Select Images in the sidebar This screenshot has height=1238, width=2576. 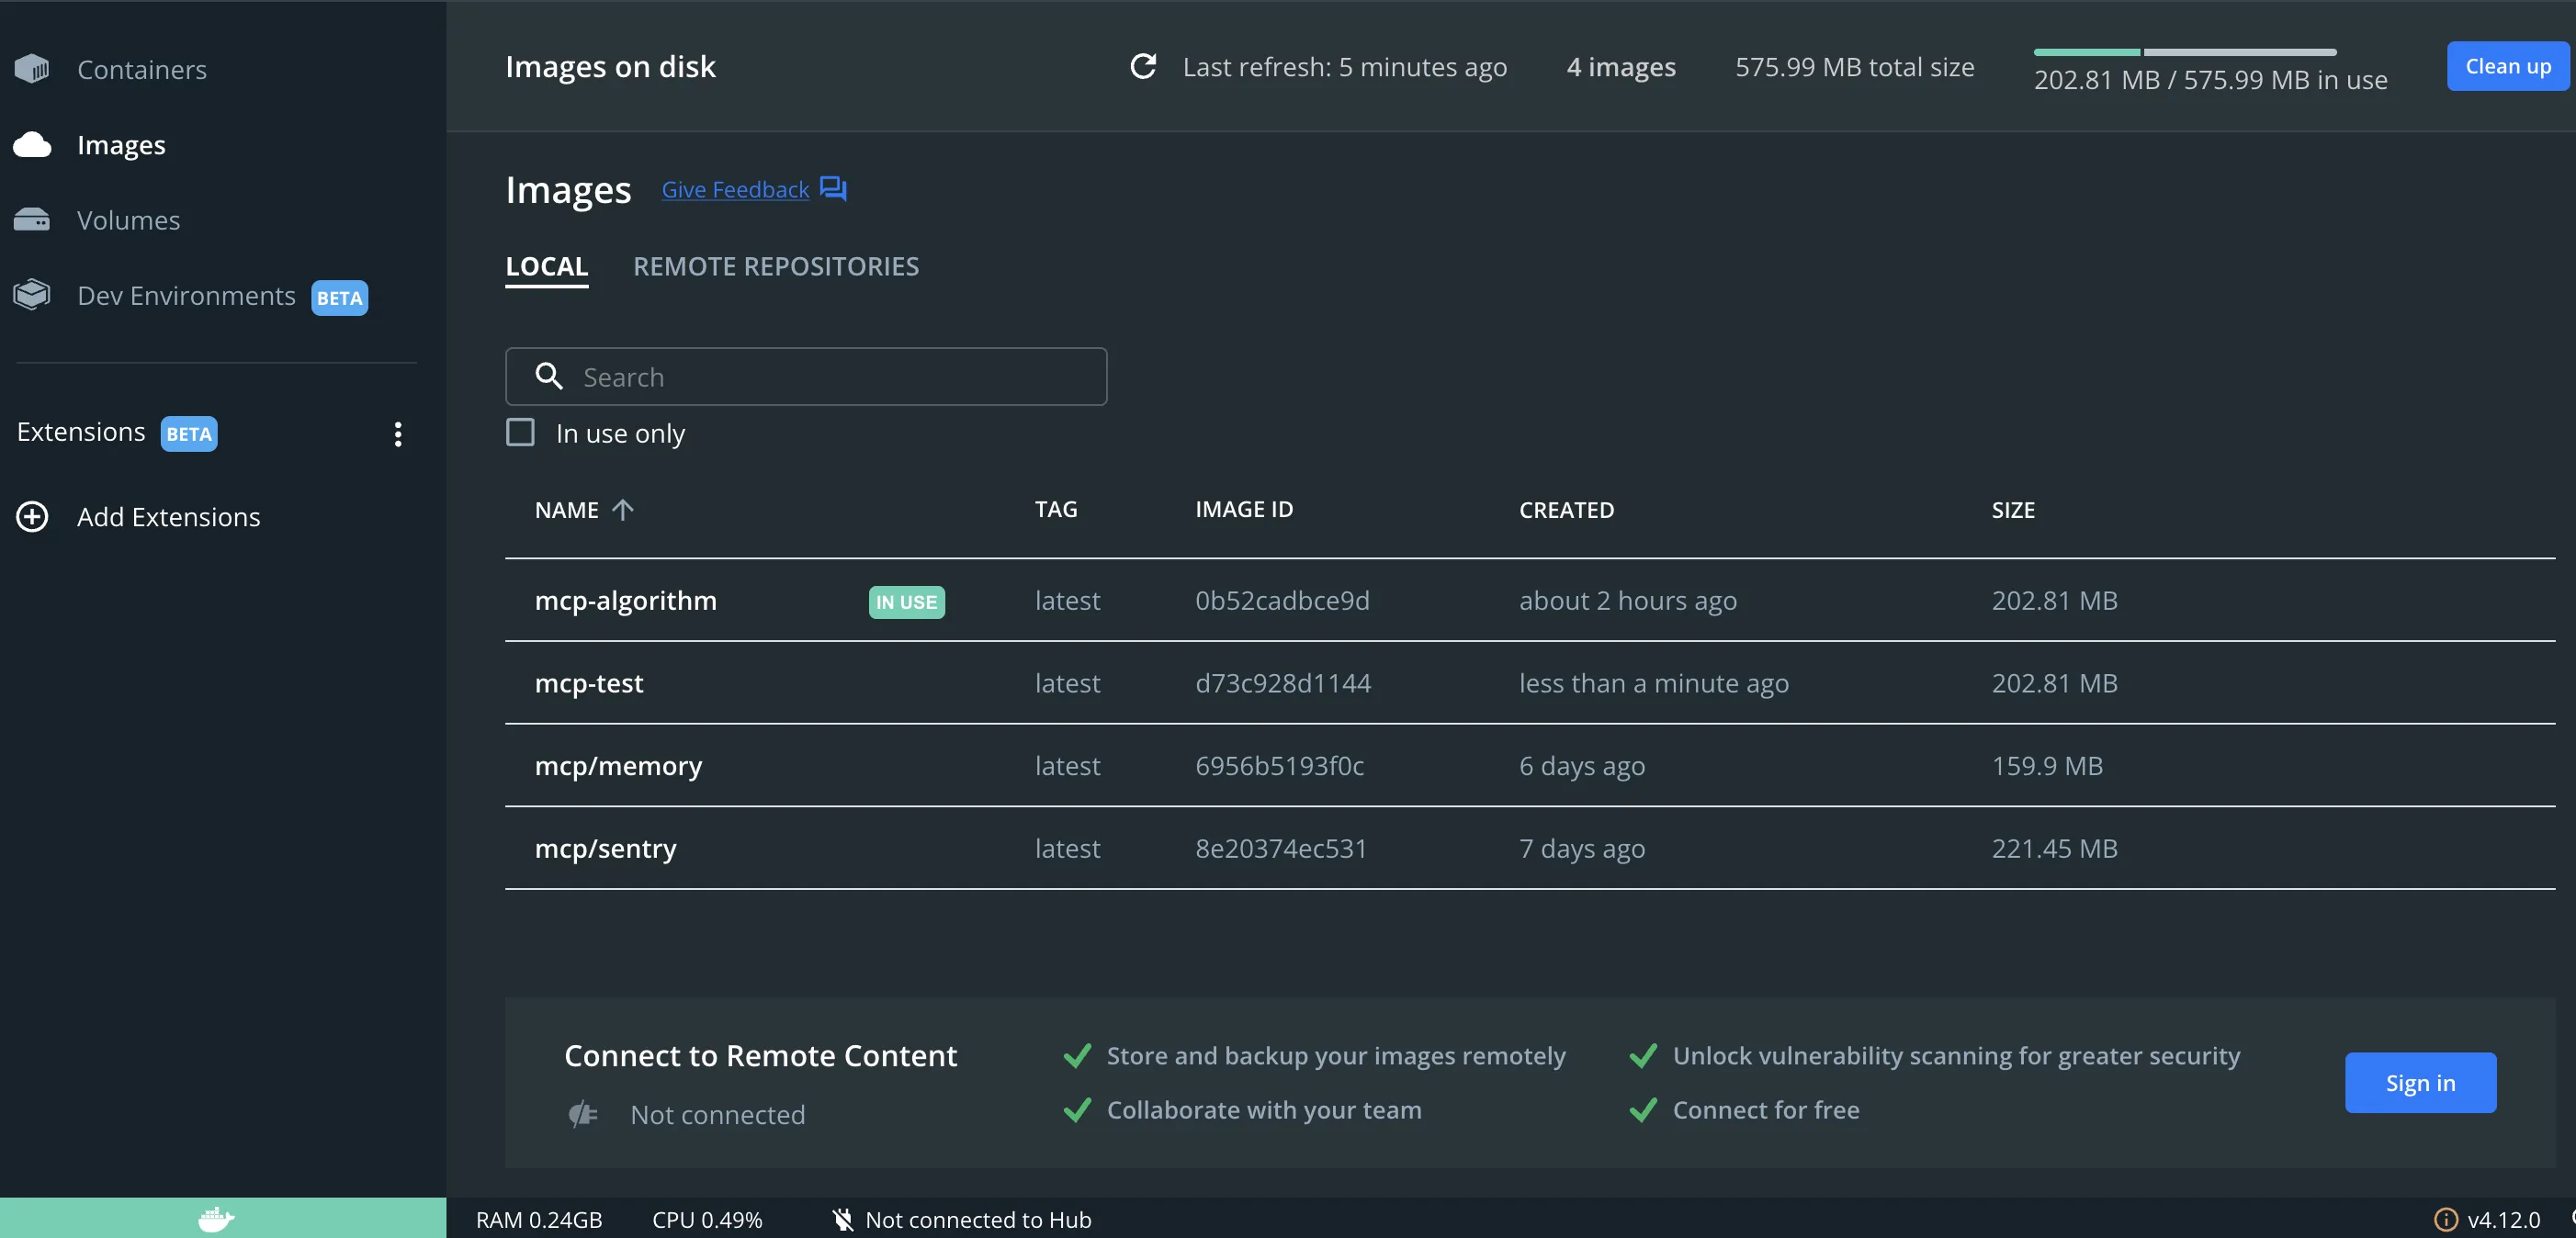121,146
